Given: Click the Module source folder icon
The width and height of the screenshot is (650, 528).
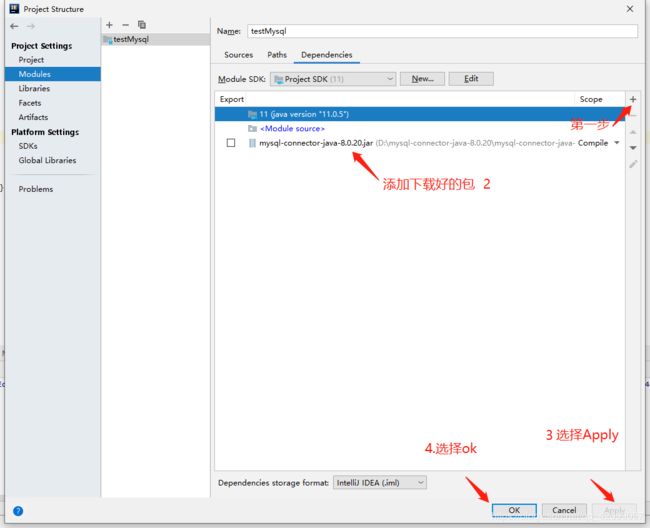Looking at the screenshot, I should (252, 128).
